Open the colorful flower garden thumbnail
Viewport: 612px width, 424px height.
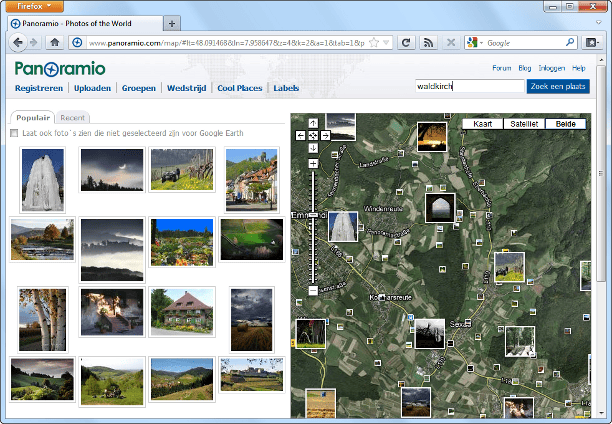pyautogui.click(x=182, y=242)
